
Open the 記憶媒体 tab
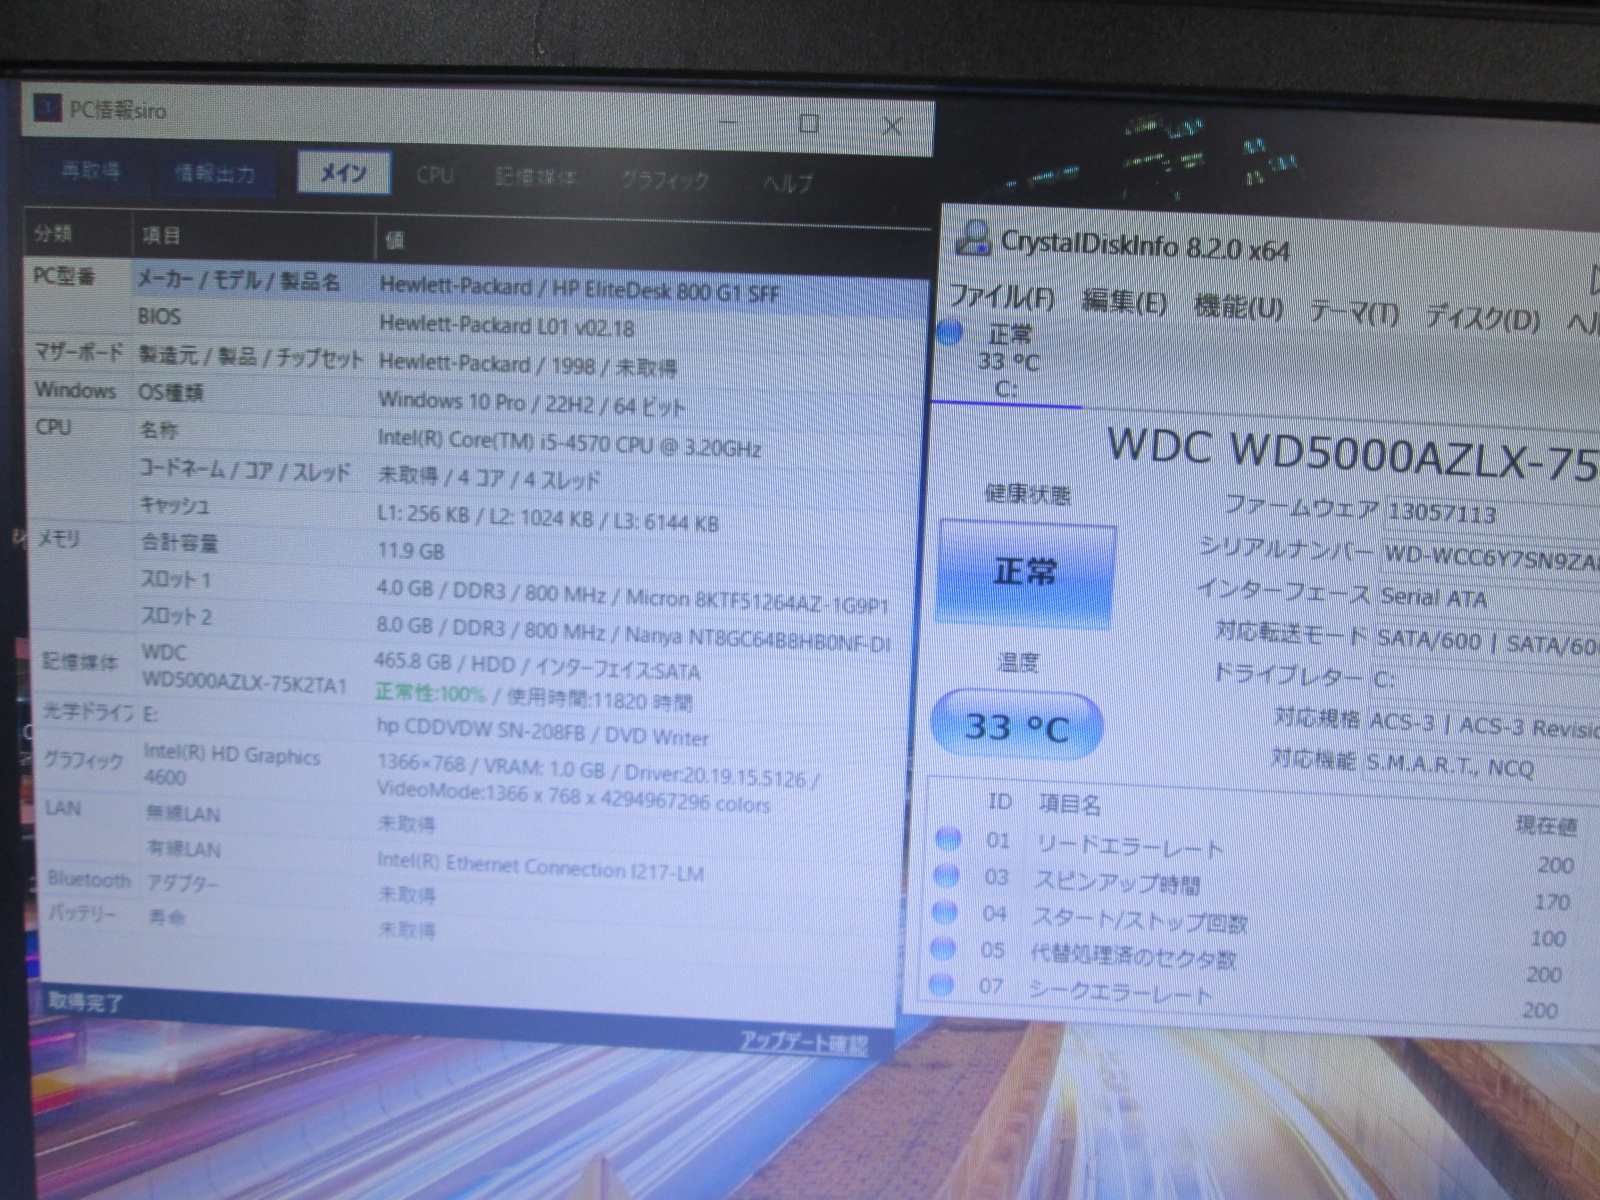pos(535,177)
